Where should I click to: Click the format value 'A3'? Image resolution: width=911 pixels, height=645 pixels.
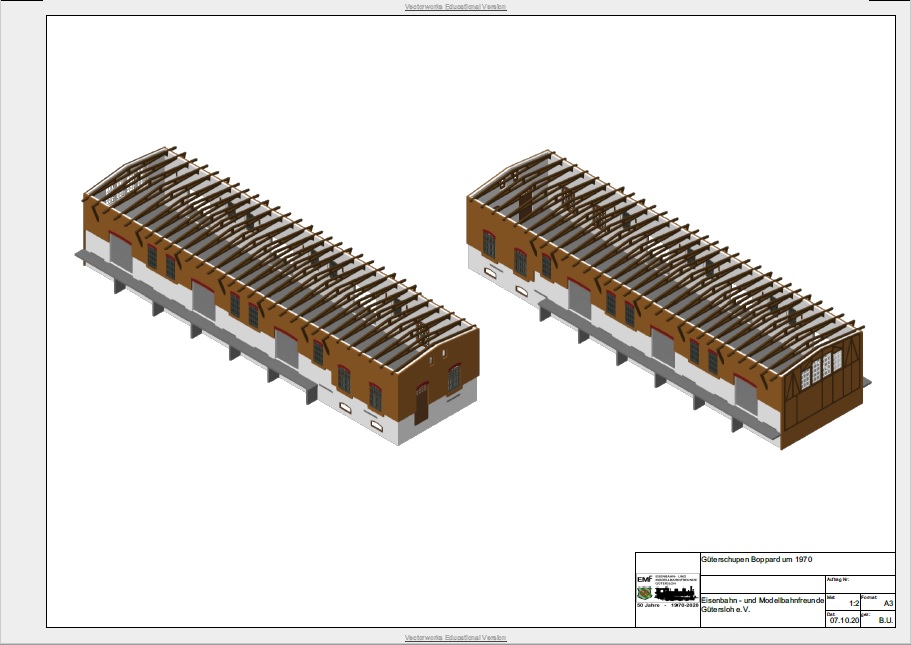coord(888,603)
